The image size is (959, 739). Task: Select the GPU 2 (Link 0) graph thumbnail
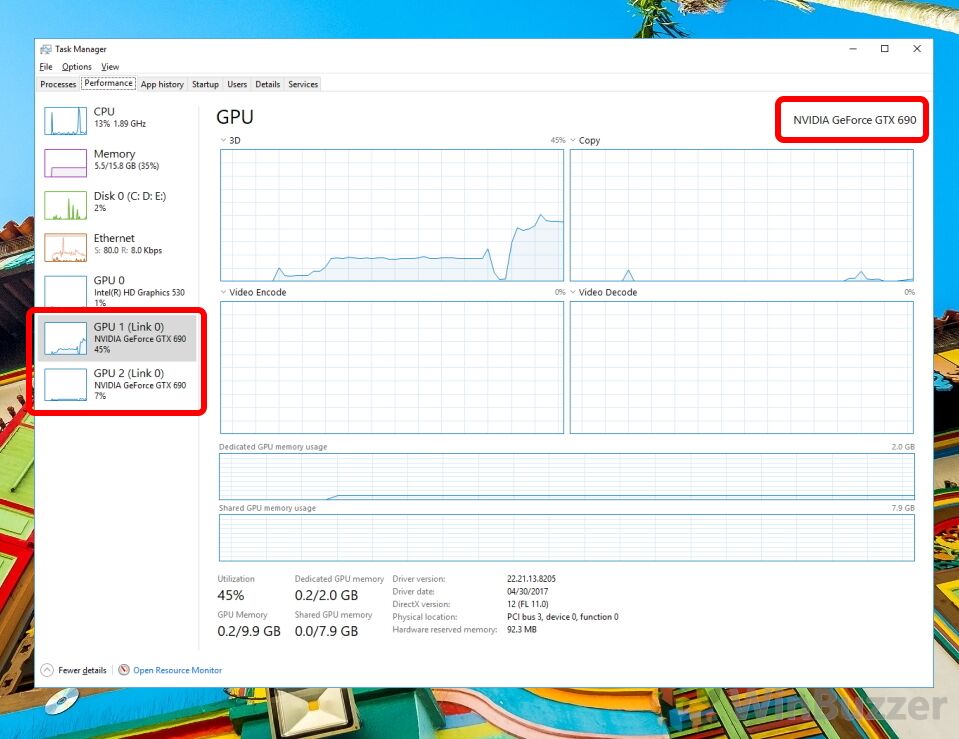(x=65, y=385)
